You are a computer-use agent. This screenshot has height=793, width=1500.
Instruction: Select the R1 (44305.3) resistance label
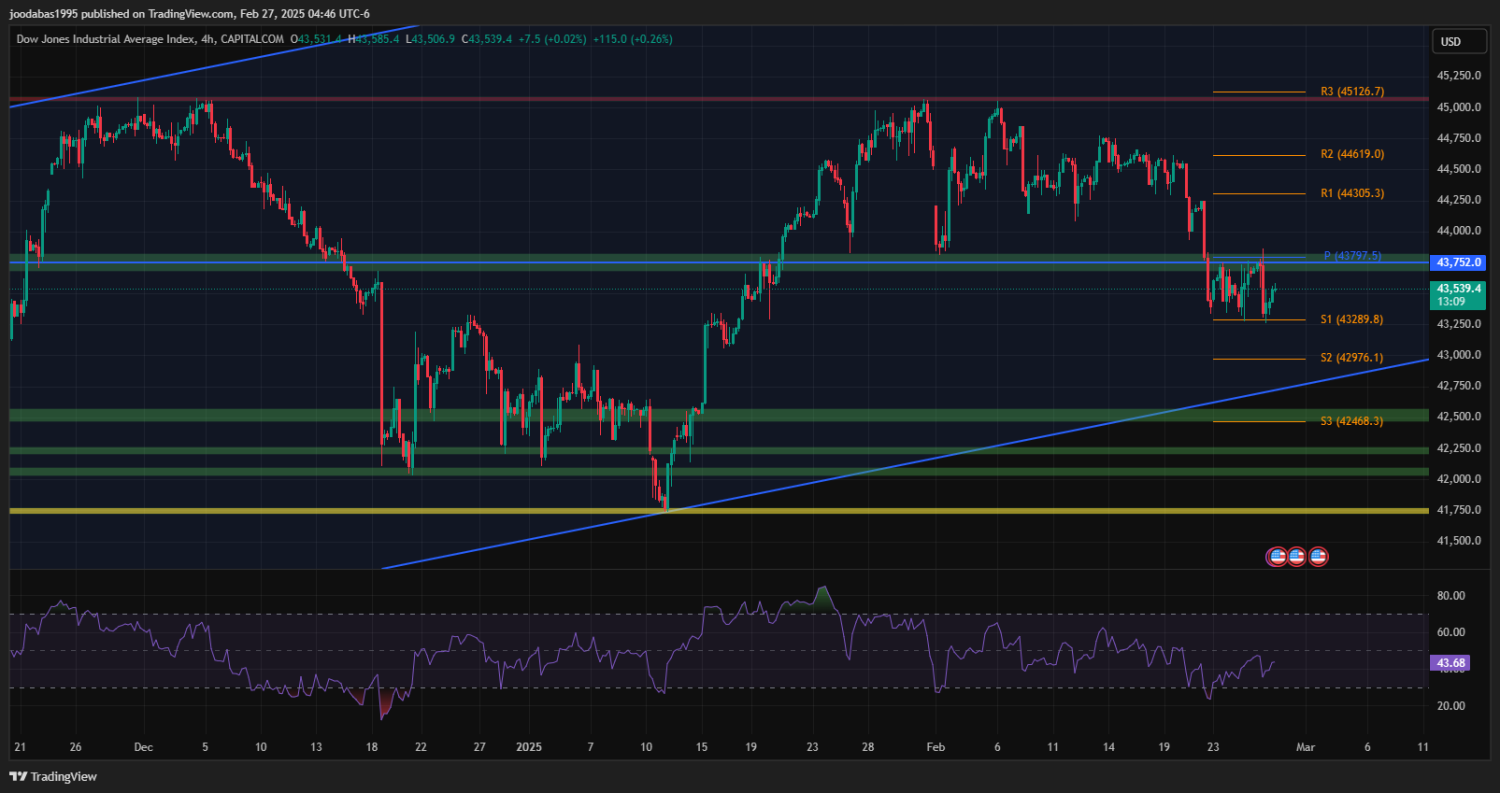(1352, 193)
